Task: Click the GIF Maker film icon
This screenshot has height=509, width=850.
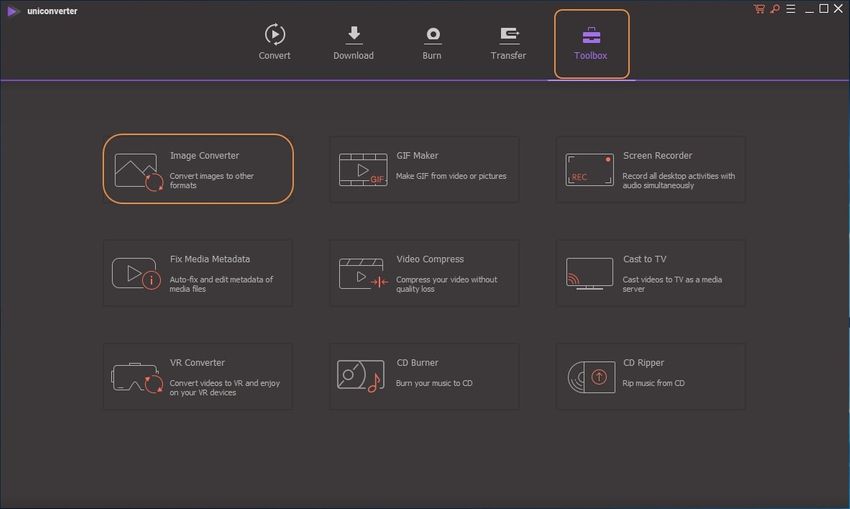Action: click(x=362, y=170)
